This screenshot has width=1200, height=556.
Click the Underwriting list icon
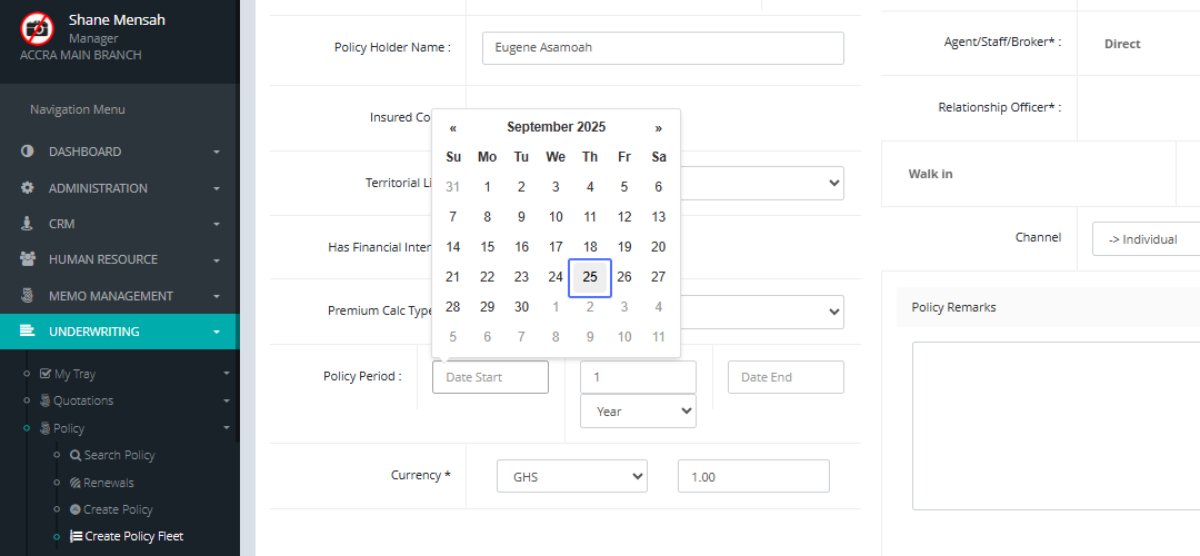28,331
